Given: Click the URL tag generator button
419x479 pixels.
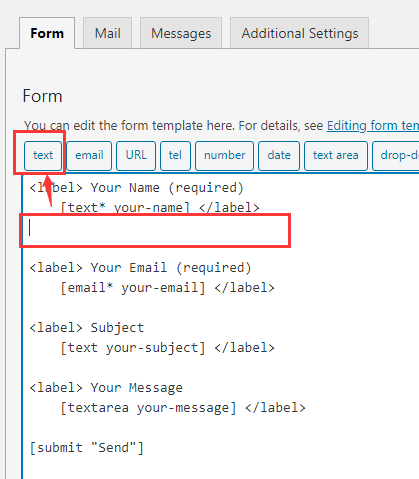Looking at the screenshot, I should 136,155.
